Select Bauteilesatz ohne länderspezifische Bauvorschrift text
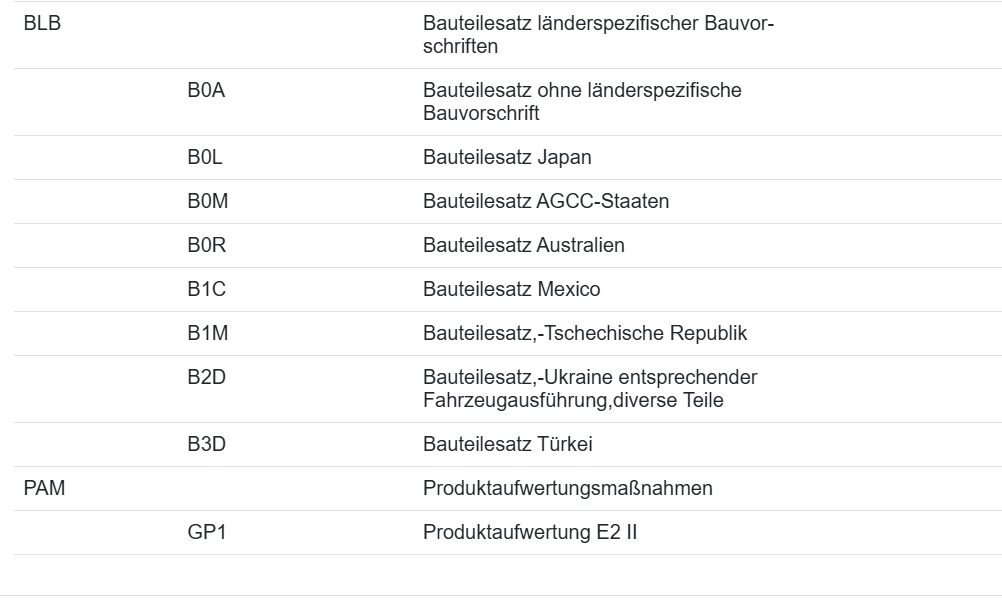The image size is (1002, 611). click(582, 102)
